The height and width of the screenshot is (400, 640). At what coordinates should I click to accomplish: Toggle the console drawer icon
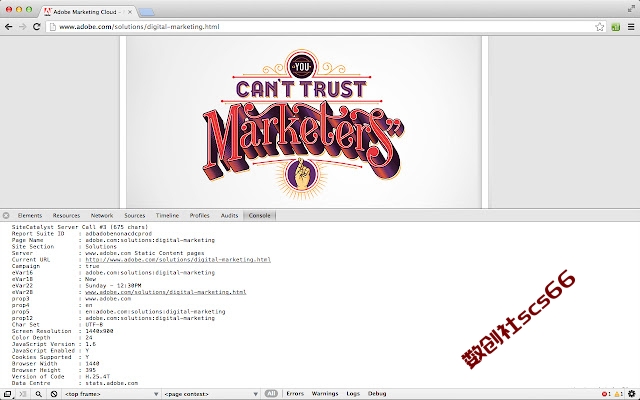point(23,394)
